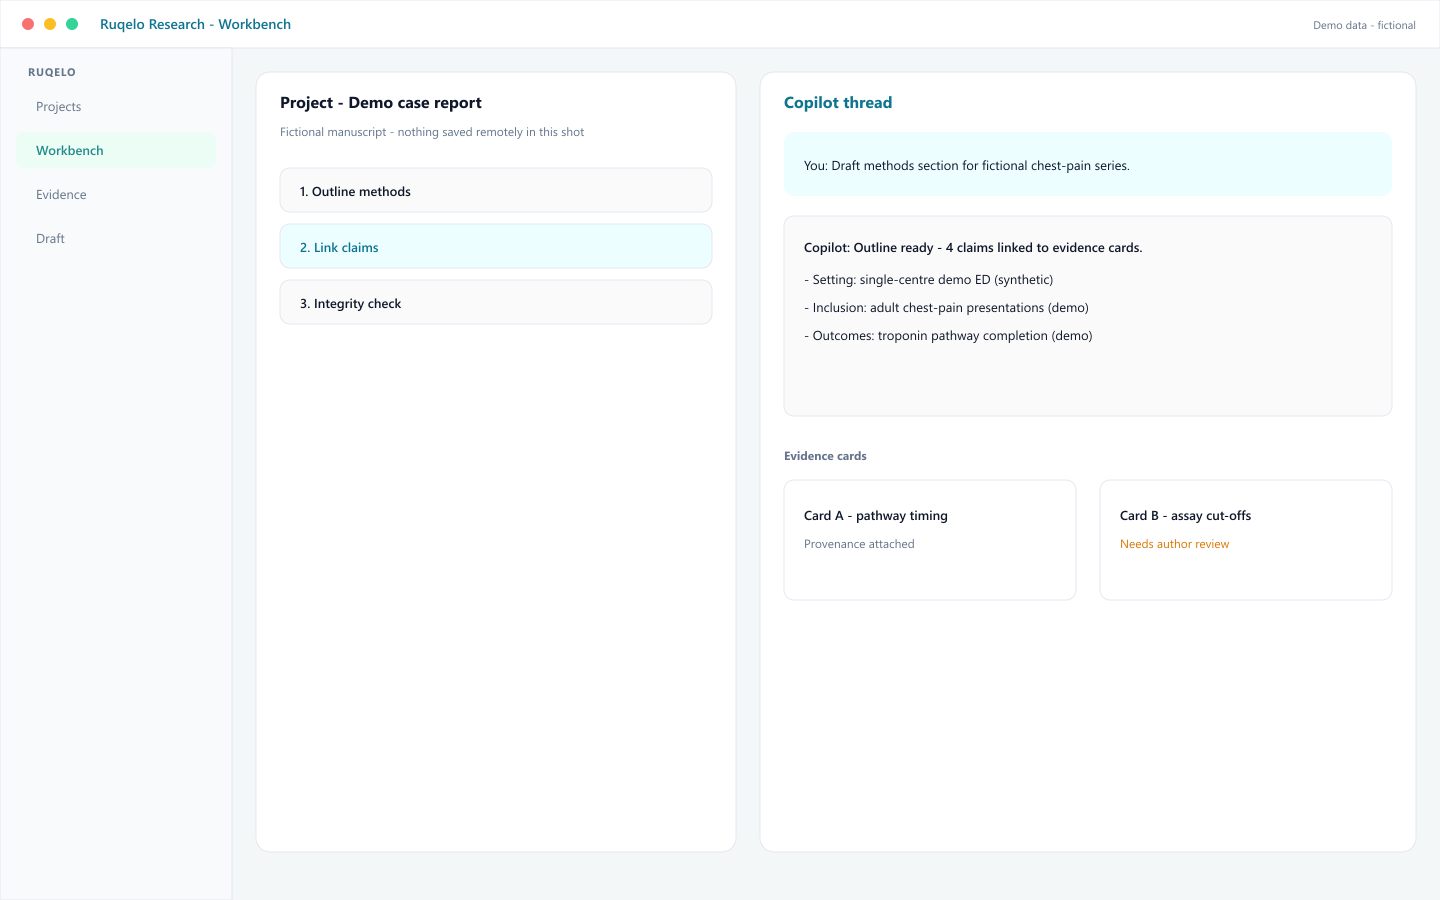
Task: Click the 'Fictional manuscript' subtitle text
Action: [432, 132]
